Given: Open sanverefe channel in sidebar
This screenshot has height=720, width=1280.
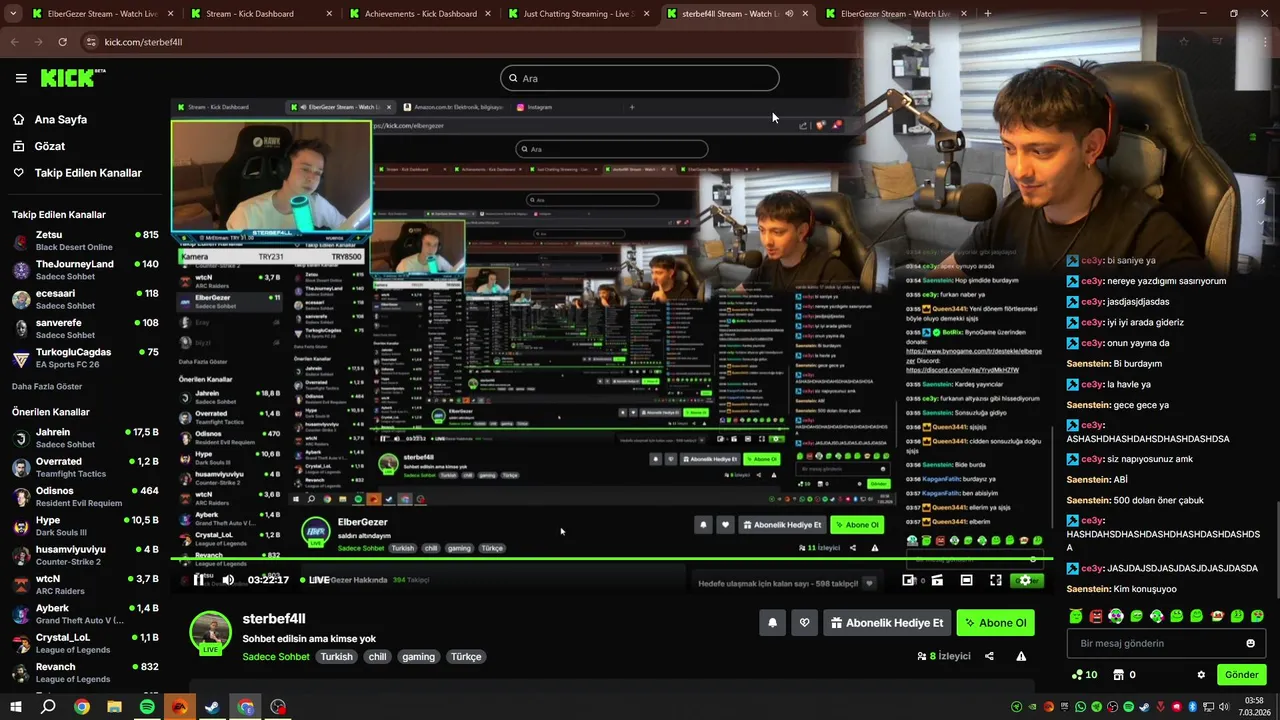Looking at the screenshot, I should (x=85, y=329).
